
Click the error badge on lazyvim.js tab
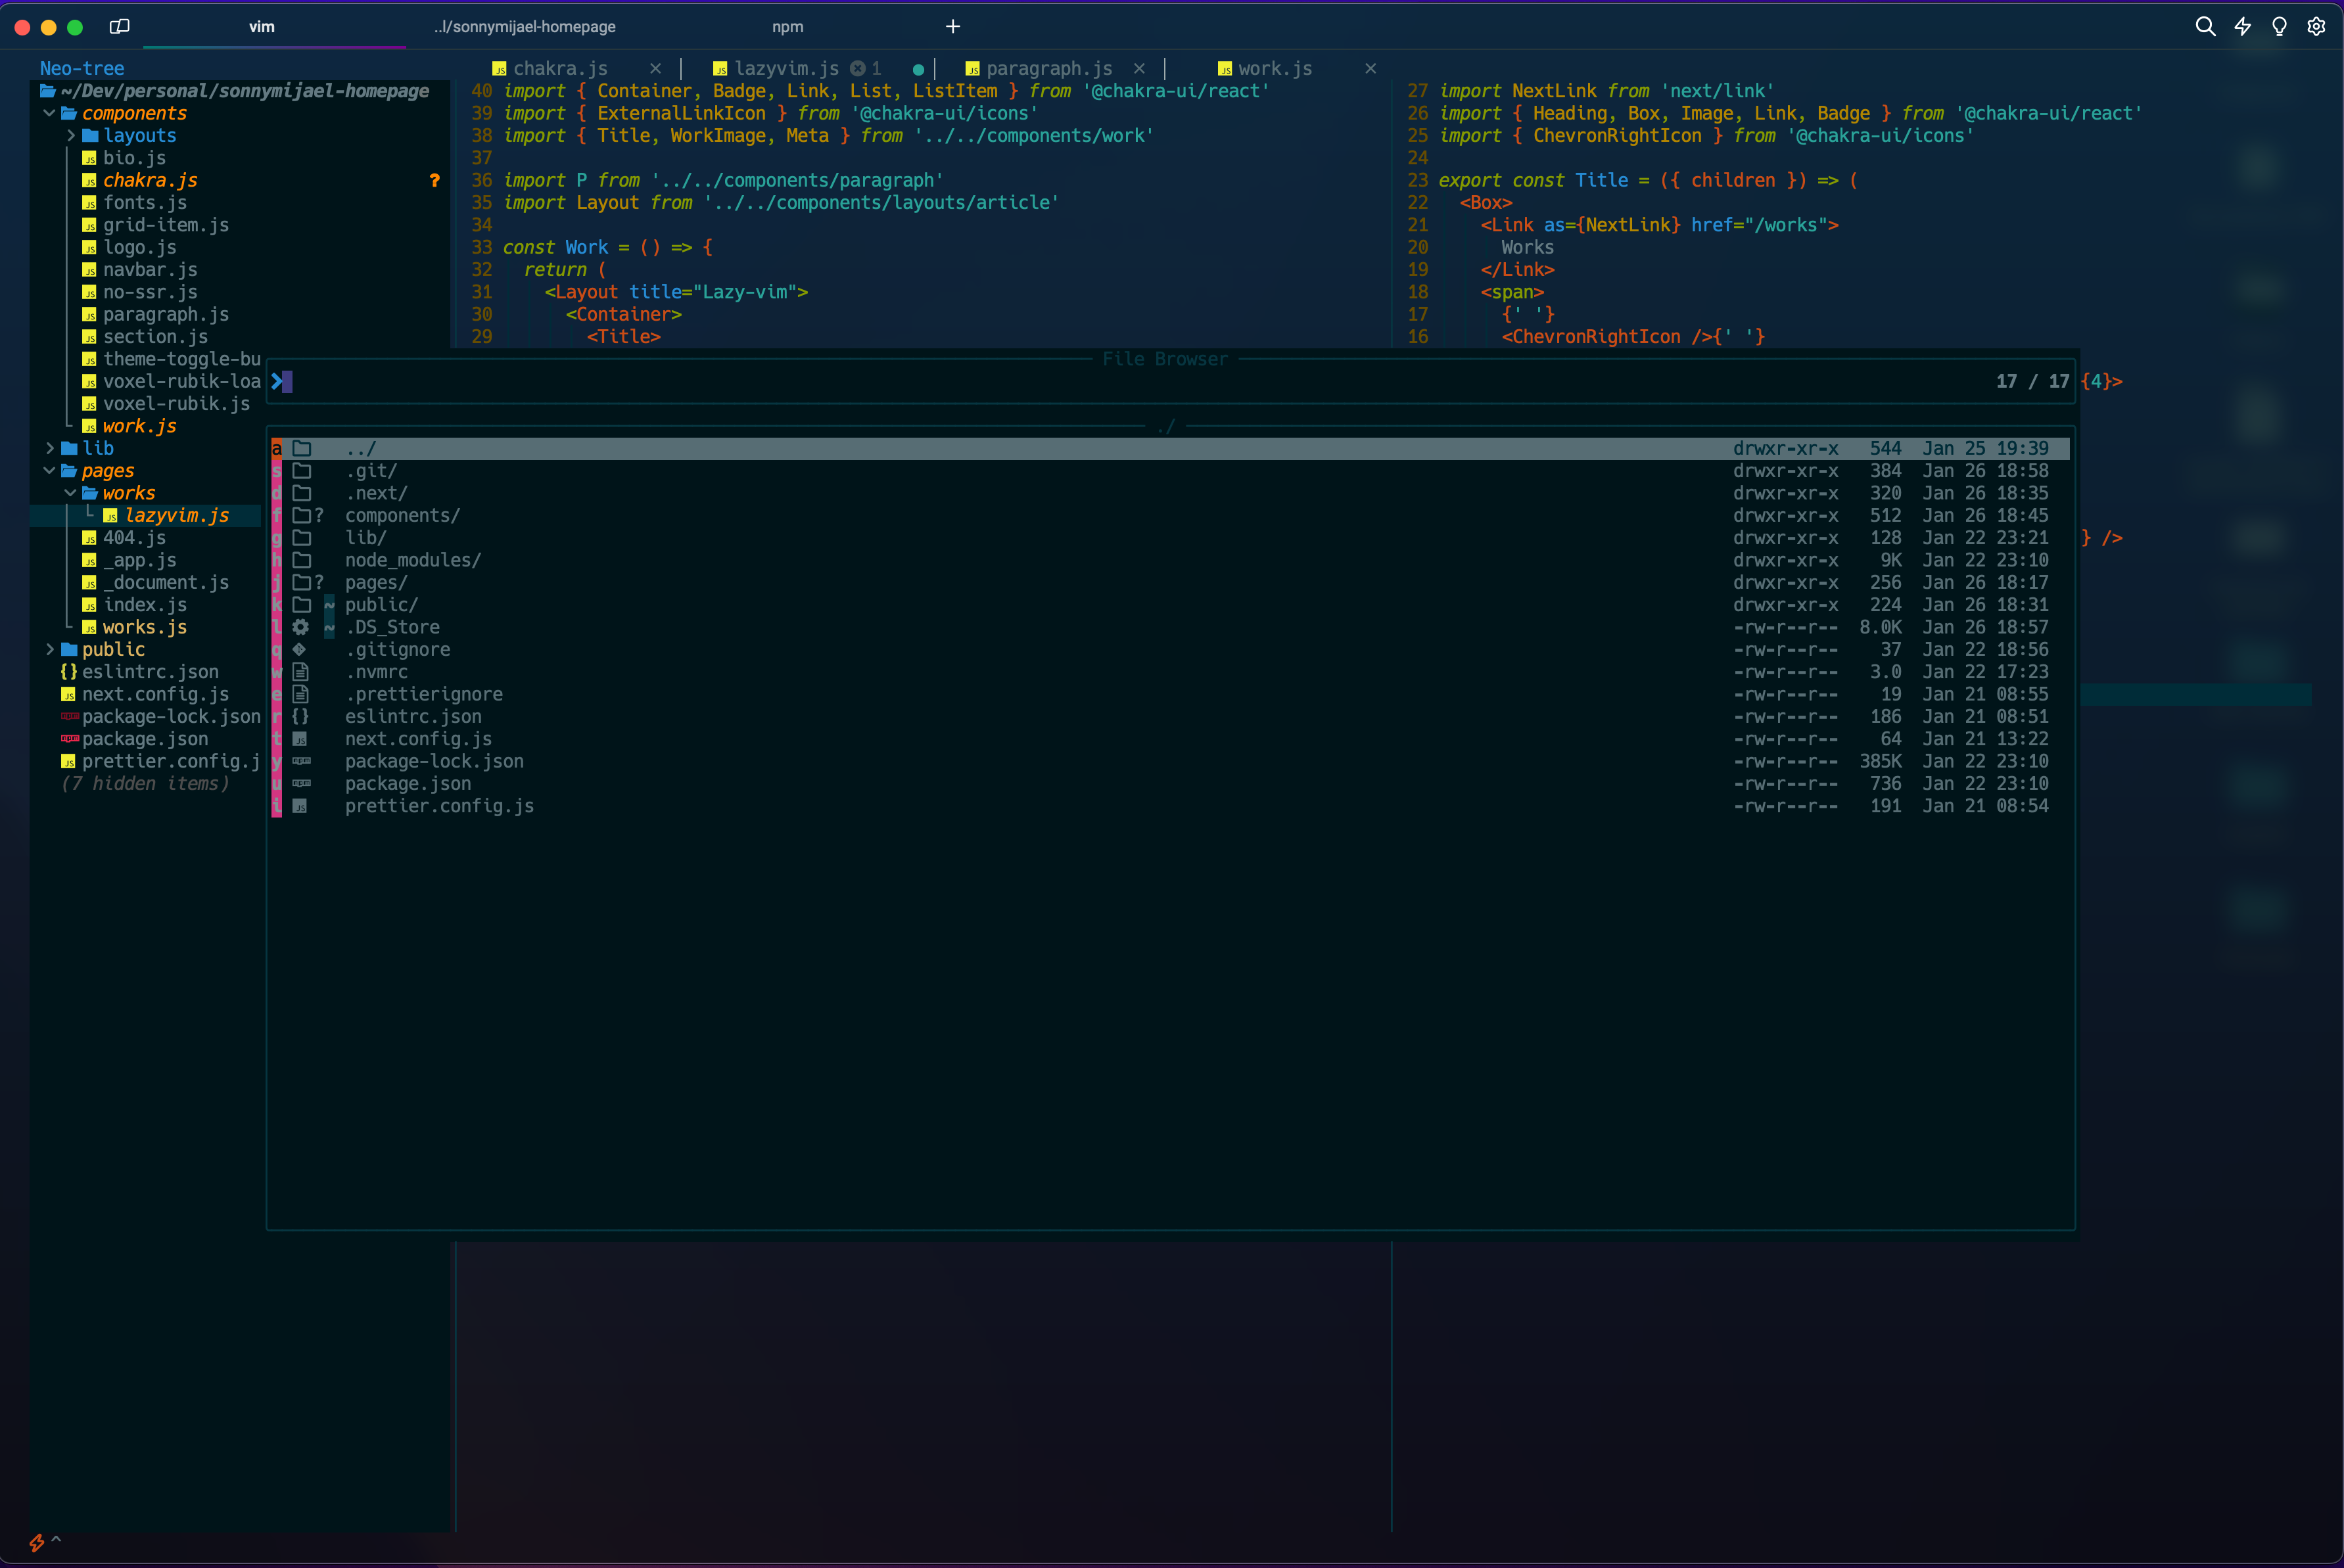click(x=857, y=68)
